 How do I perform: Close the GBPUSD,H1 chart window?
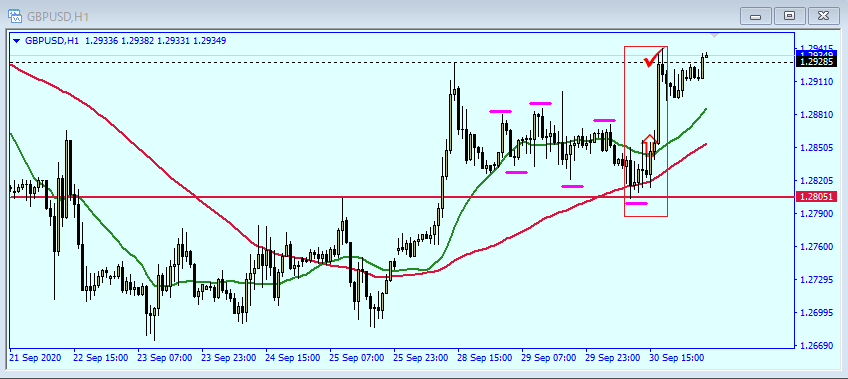point(824,16)
